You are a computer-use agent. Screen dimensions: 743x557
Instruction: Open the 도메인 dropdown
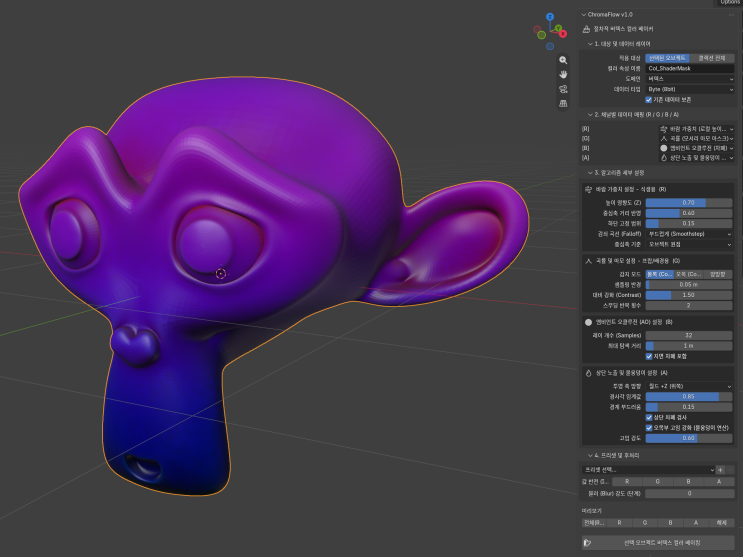pos(689,79)
